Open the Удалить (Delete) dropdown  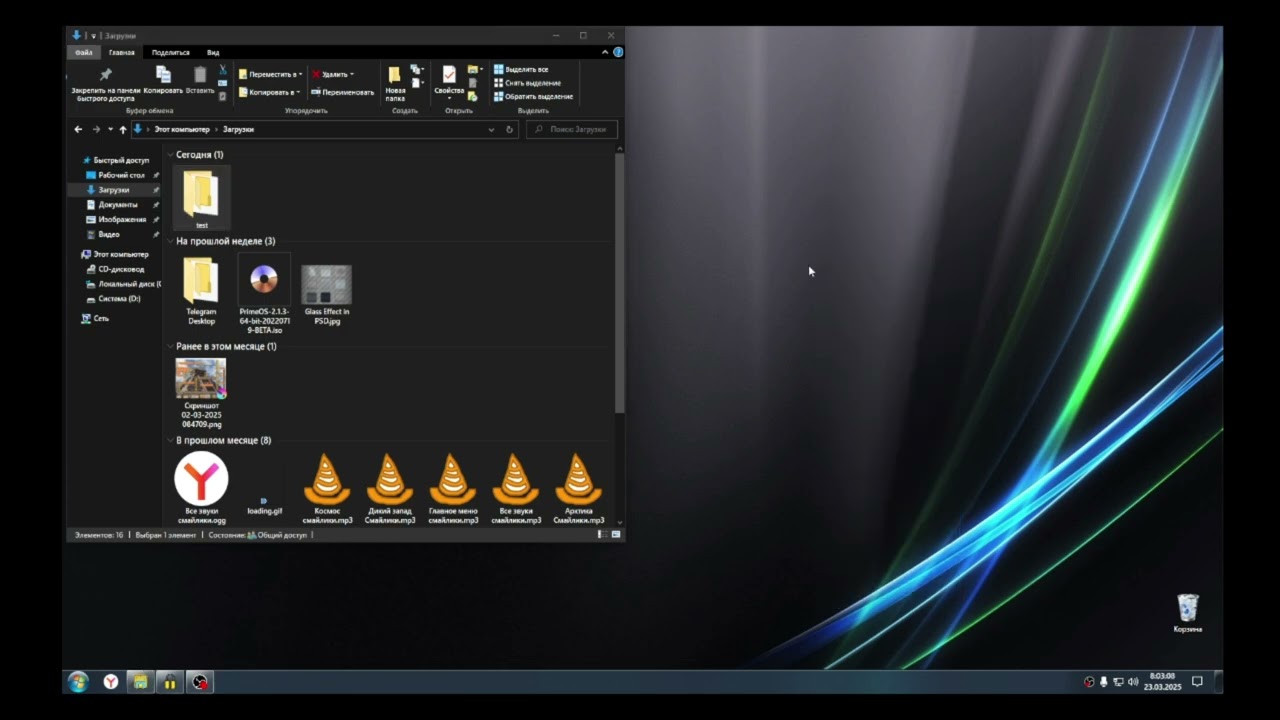pyautogui.click(x=332, y=74)
